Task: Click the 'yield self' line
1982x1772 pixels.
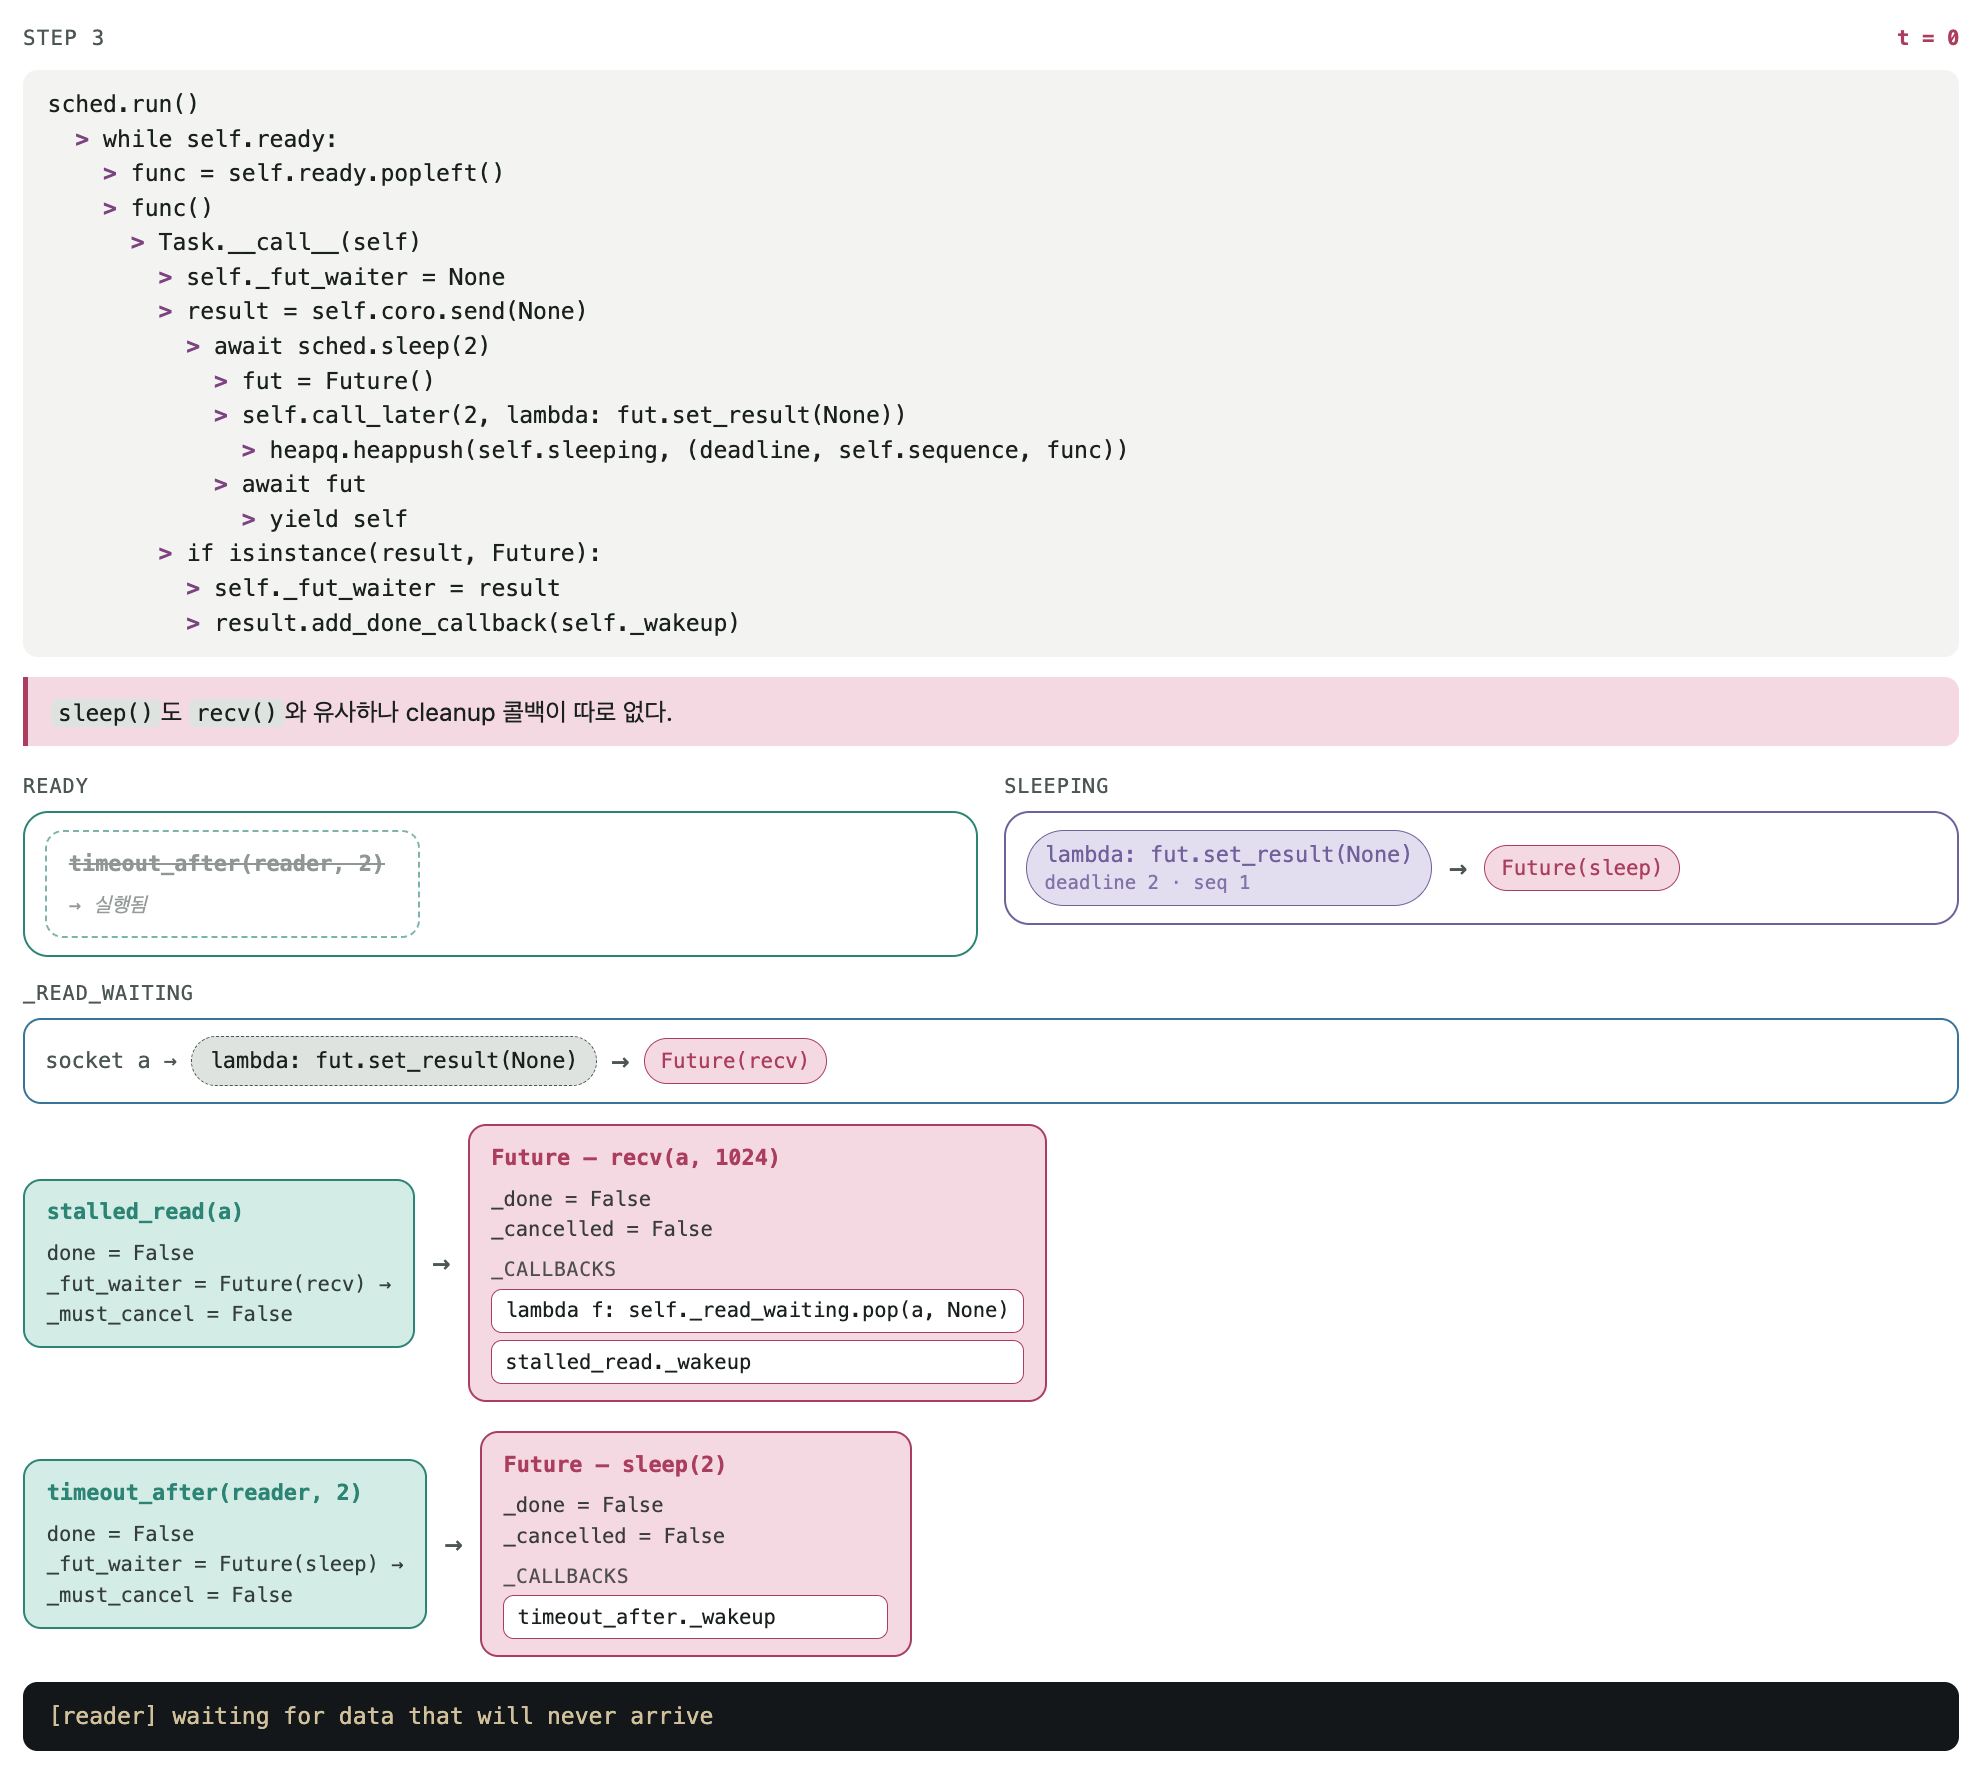Action: pyautogui.click(x=338, y=519)
